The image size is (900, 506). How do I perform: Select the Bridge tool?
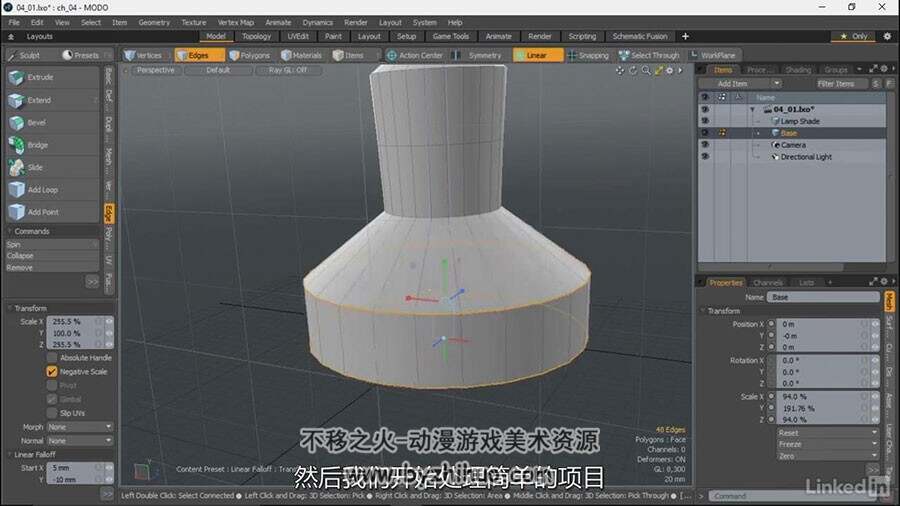[52, 145]
